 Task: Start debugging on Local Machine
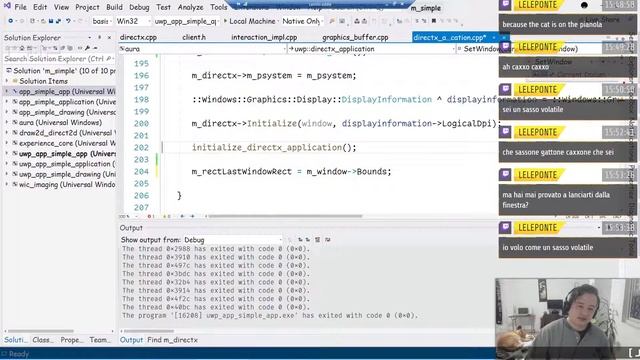tap(249, 21)
